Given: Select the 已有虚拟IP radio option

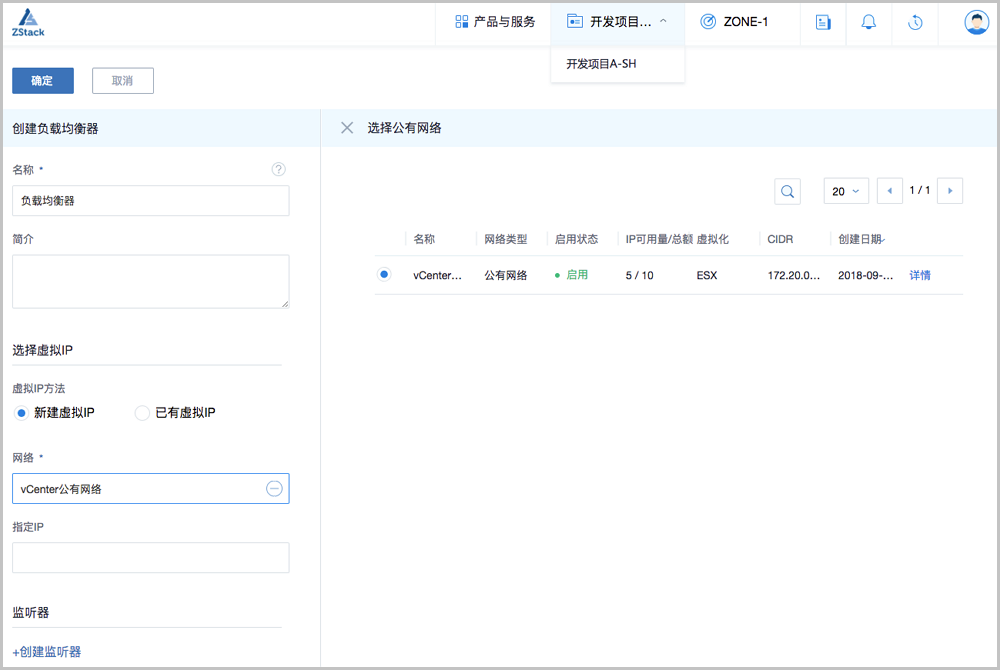Looking at the screenshot, I should (142, 413).
